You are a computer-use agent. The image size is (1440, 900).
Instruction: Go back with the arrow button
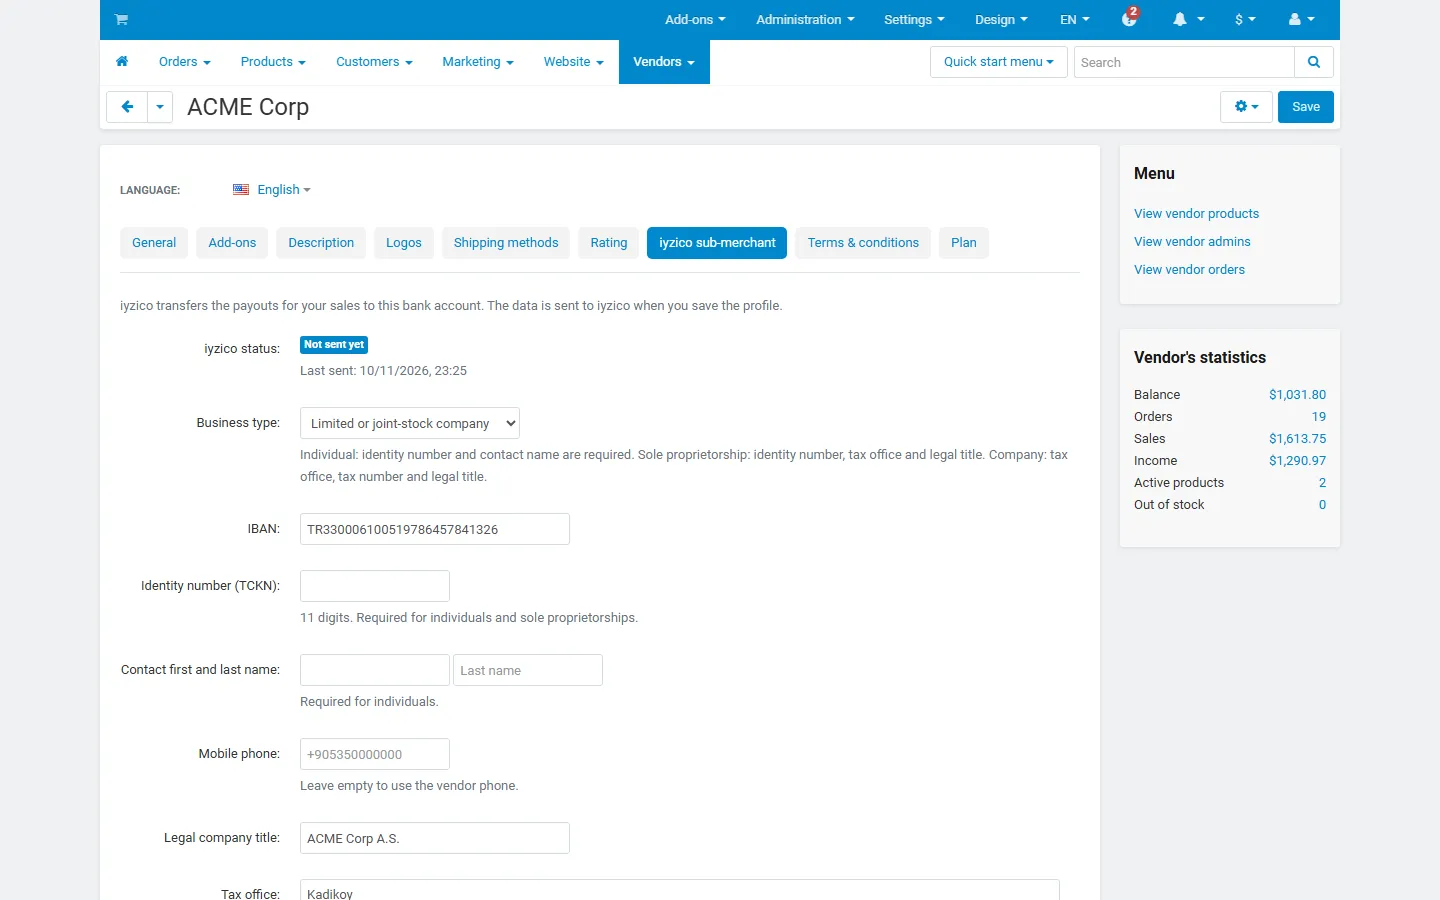(x=127, y=107)
